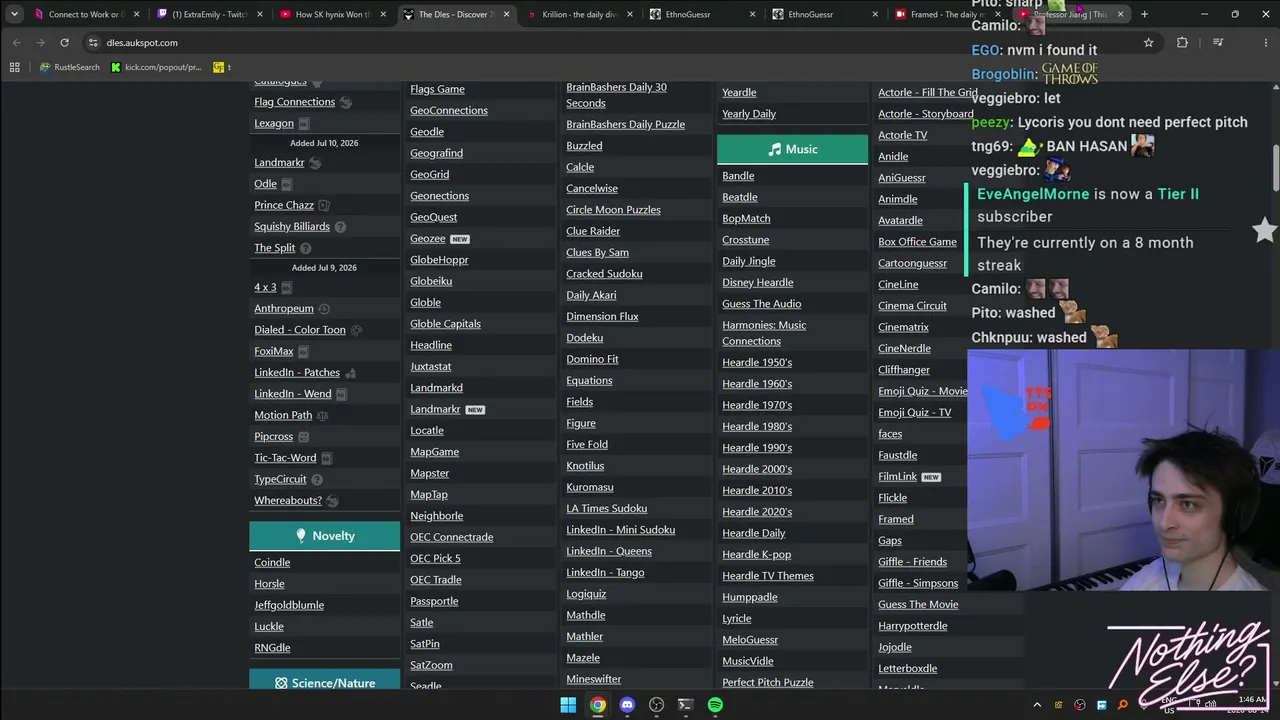The image size is (1280, 720).
Task: Open the Dimension Flux link
Action: pyautogui.click(x=602, y=317)
